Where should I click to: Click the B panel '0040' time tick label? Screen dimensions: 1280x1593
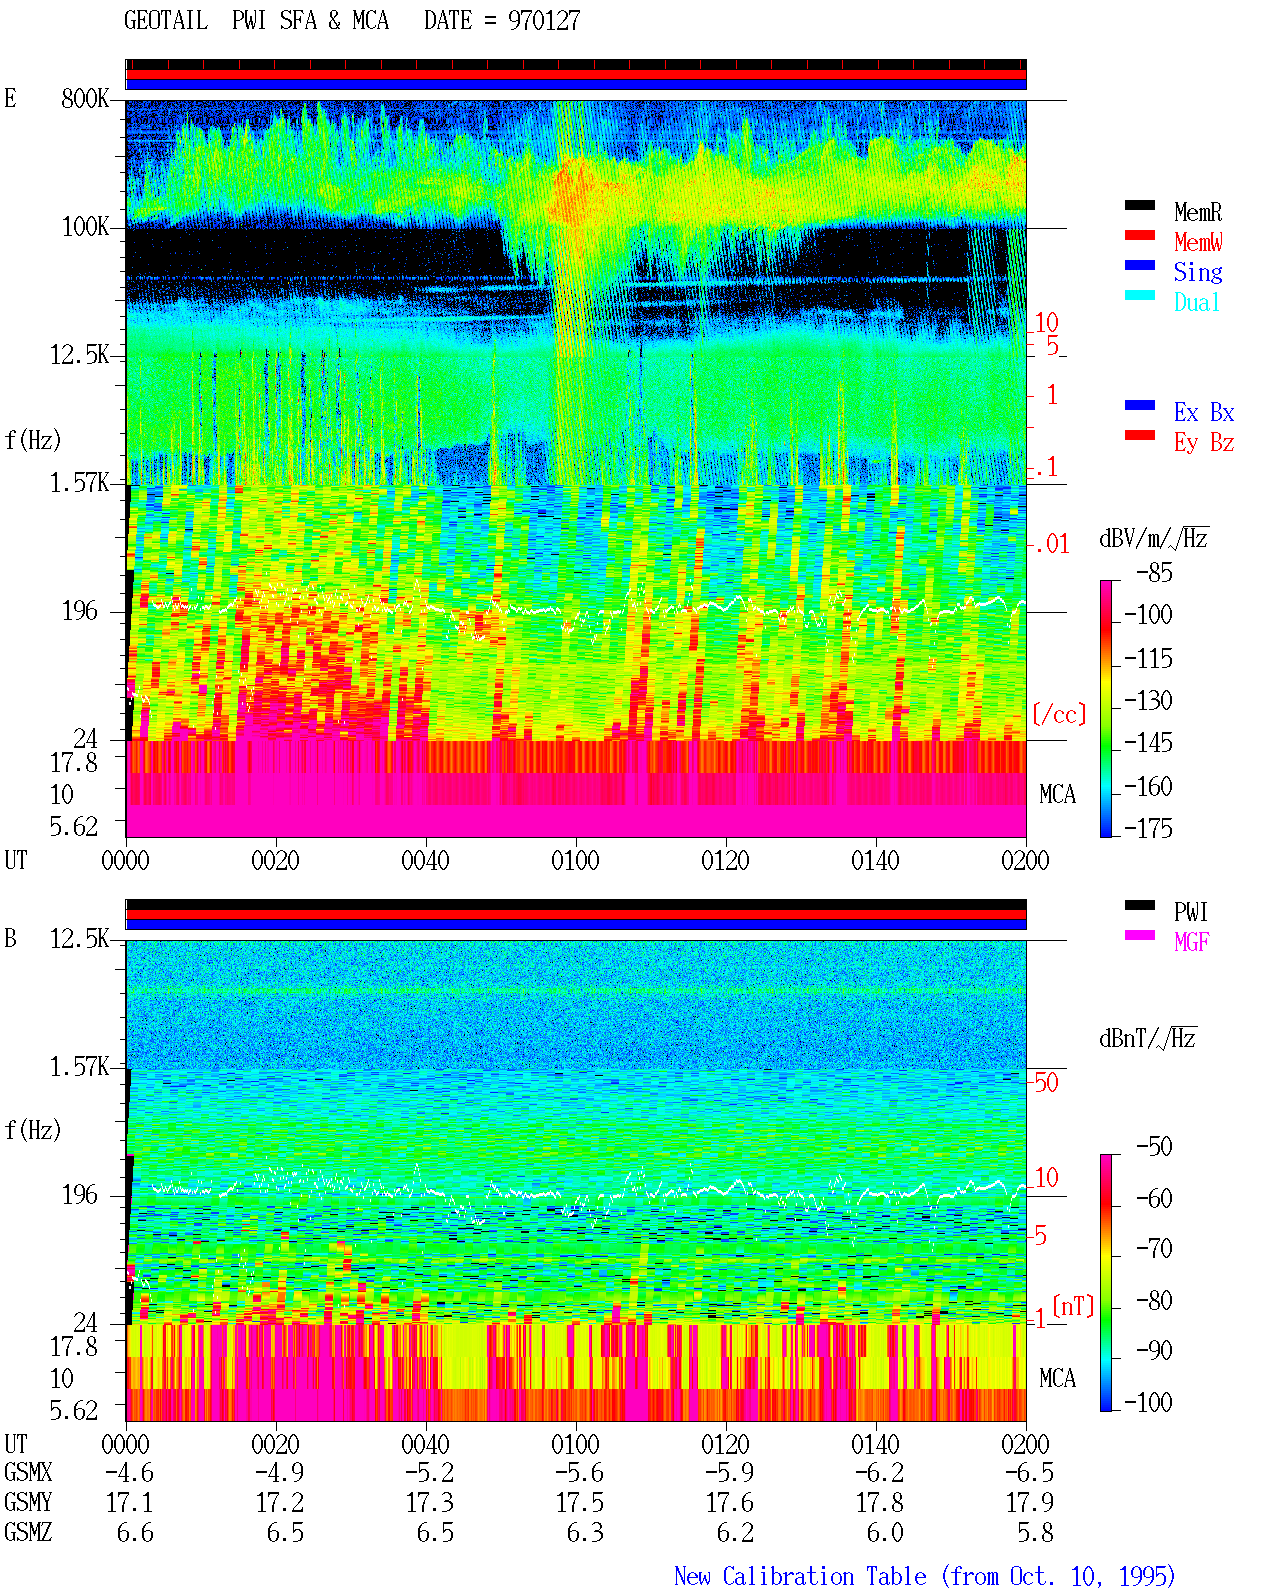(x=426, y=1444)
